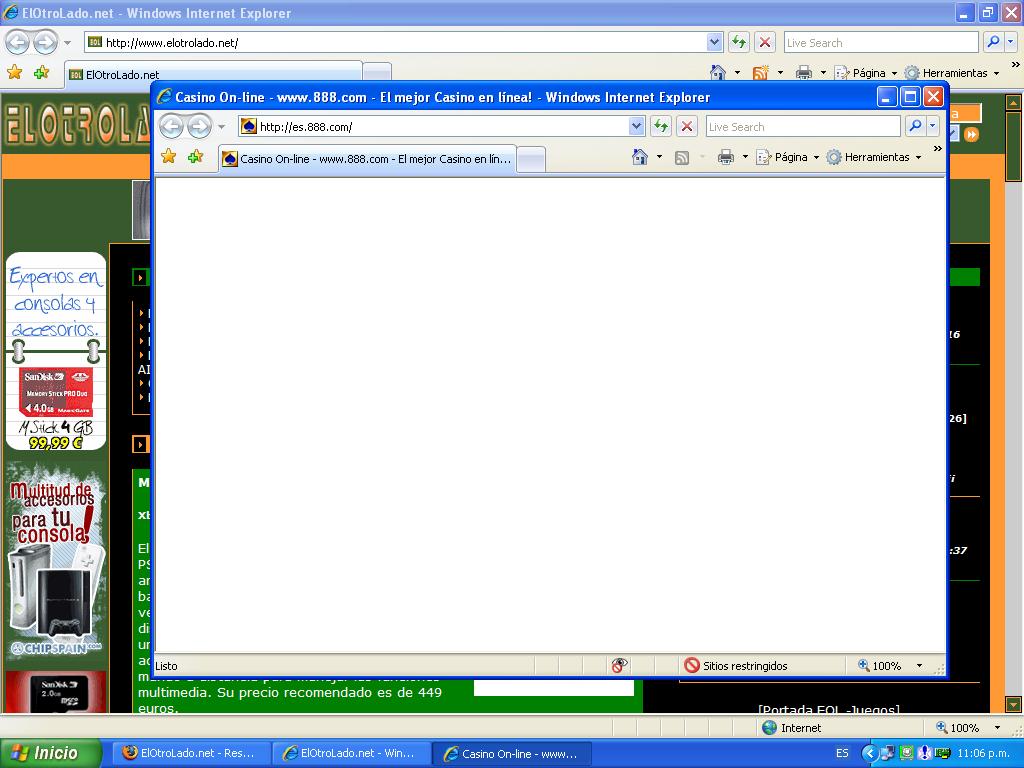Open a new blank tab in Casino window
The image size is (1024, 768).
tap(531, 159)
